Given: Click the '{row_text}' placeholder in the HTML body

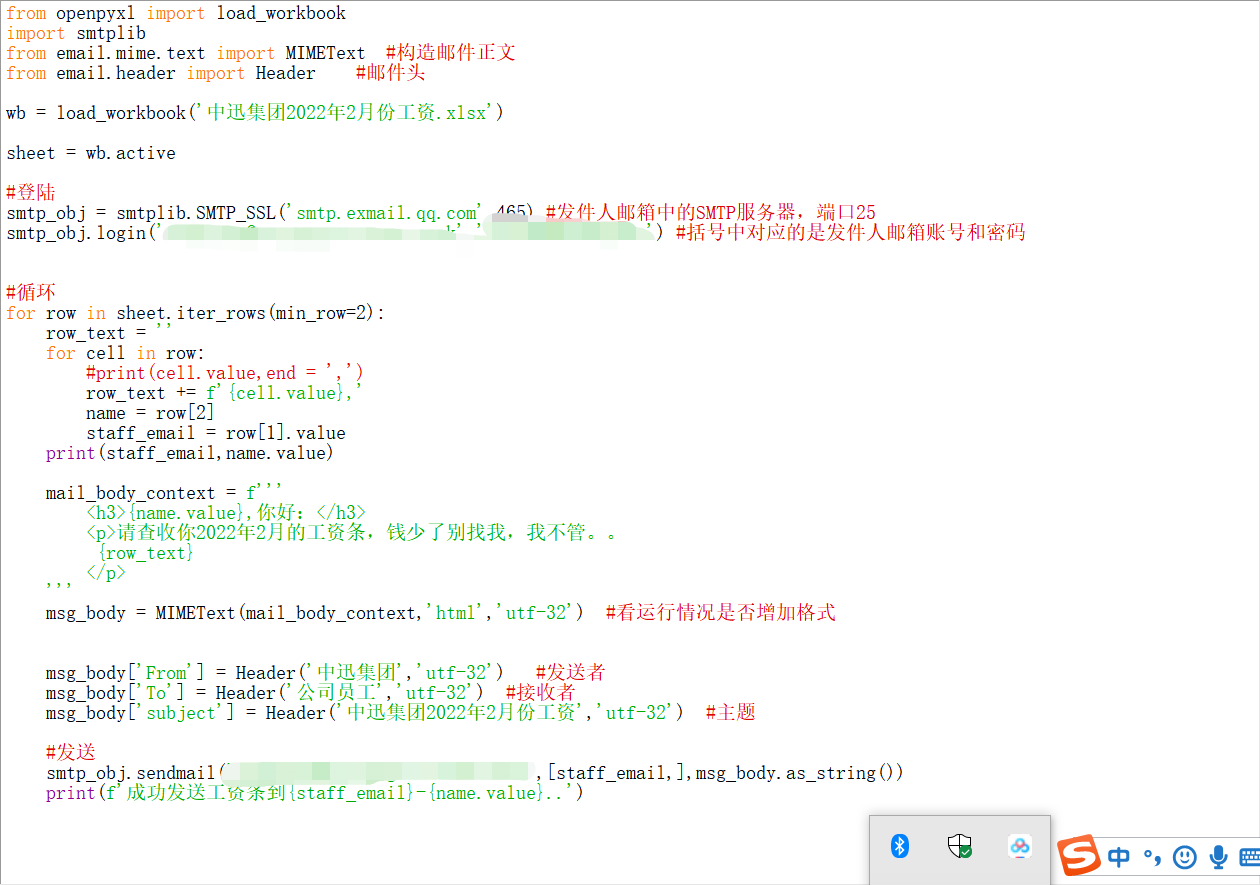Looking at the screenshot, I should (x=145, y=553).
